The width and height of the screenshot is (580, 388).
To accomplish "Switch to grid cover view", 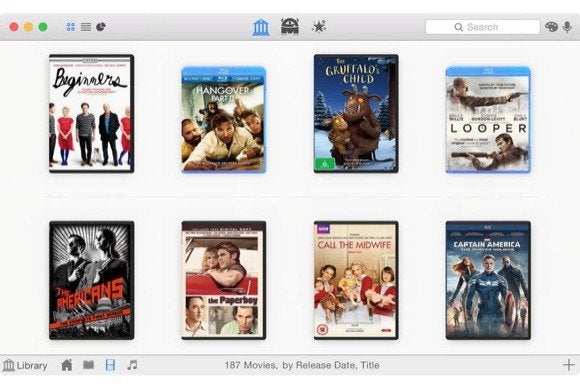I will pyautogui.click(x=71, y=27).
